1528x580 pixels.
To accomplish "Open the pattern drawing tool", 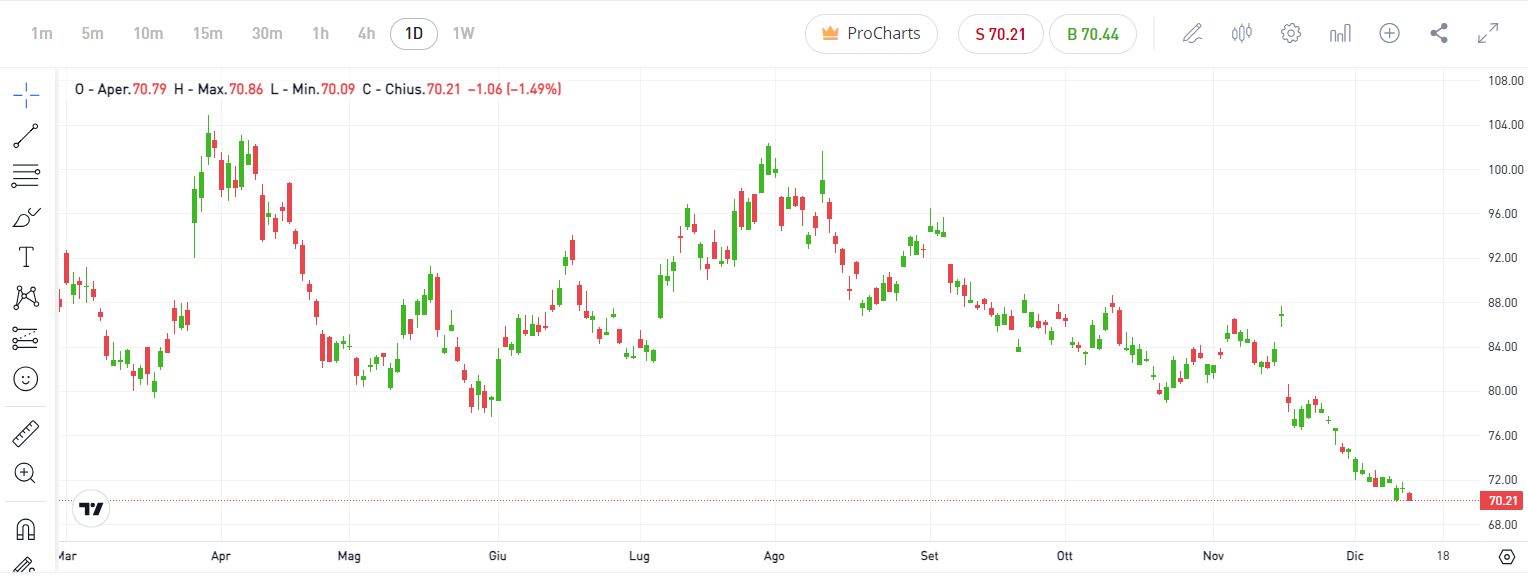I will [26, 297].
